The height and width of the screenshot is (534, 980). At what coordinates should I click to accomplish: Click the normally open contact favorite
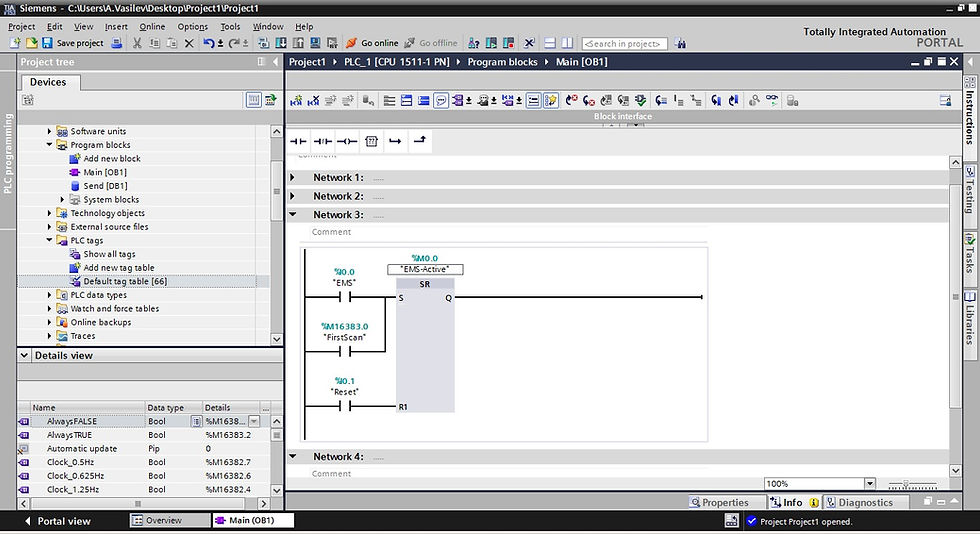click(x=298, y=141)
